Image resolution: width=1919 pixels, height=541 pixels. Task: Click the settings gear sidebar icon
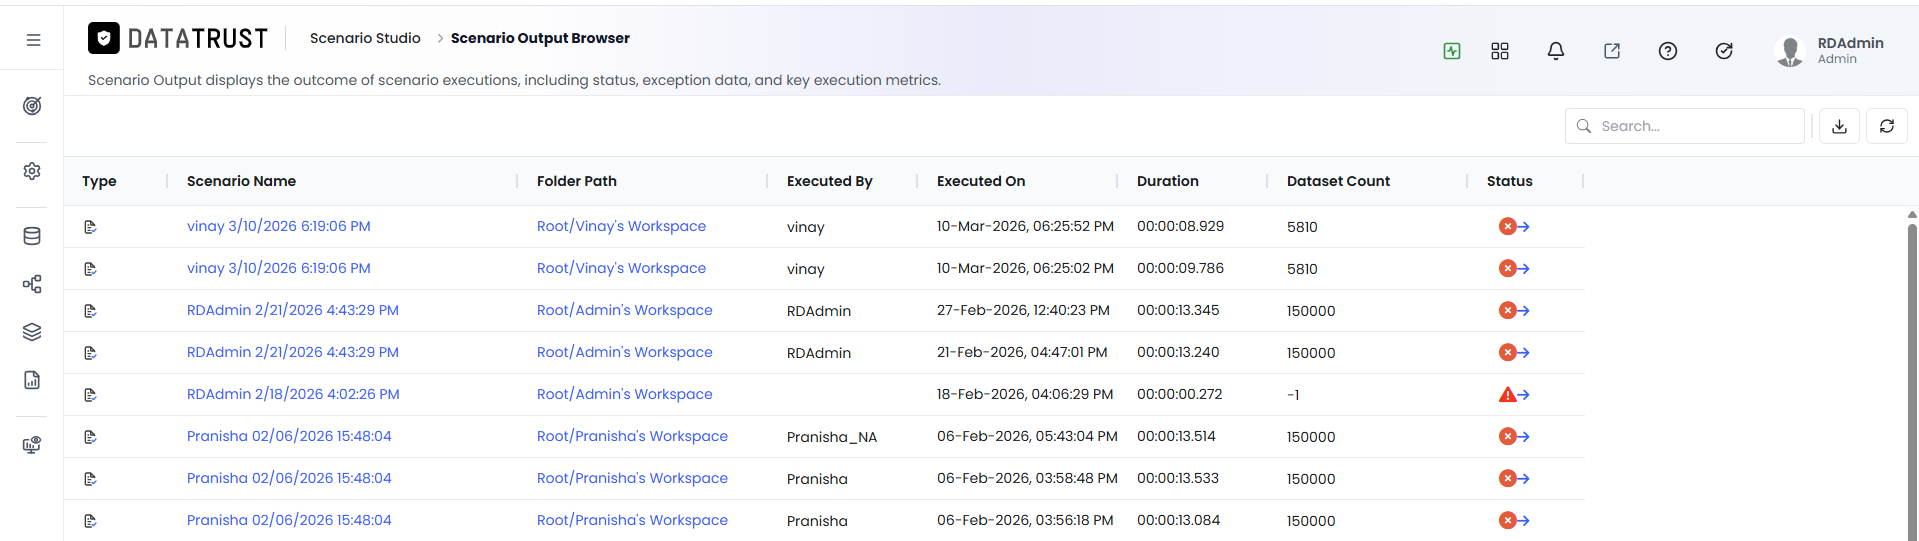point(32,171)
